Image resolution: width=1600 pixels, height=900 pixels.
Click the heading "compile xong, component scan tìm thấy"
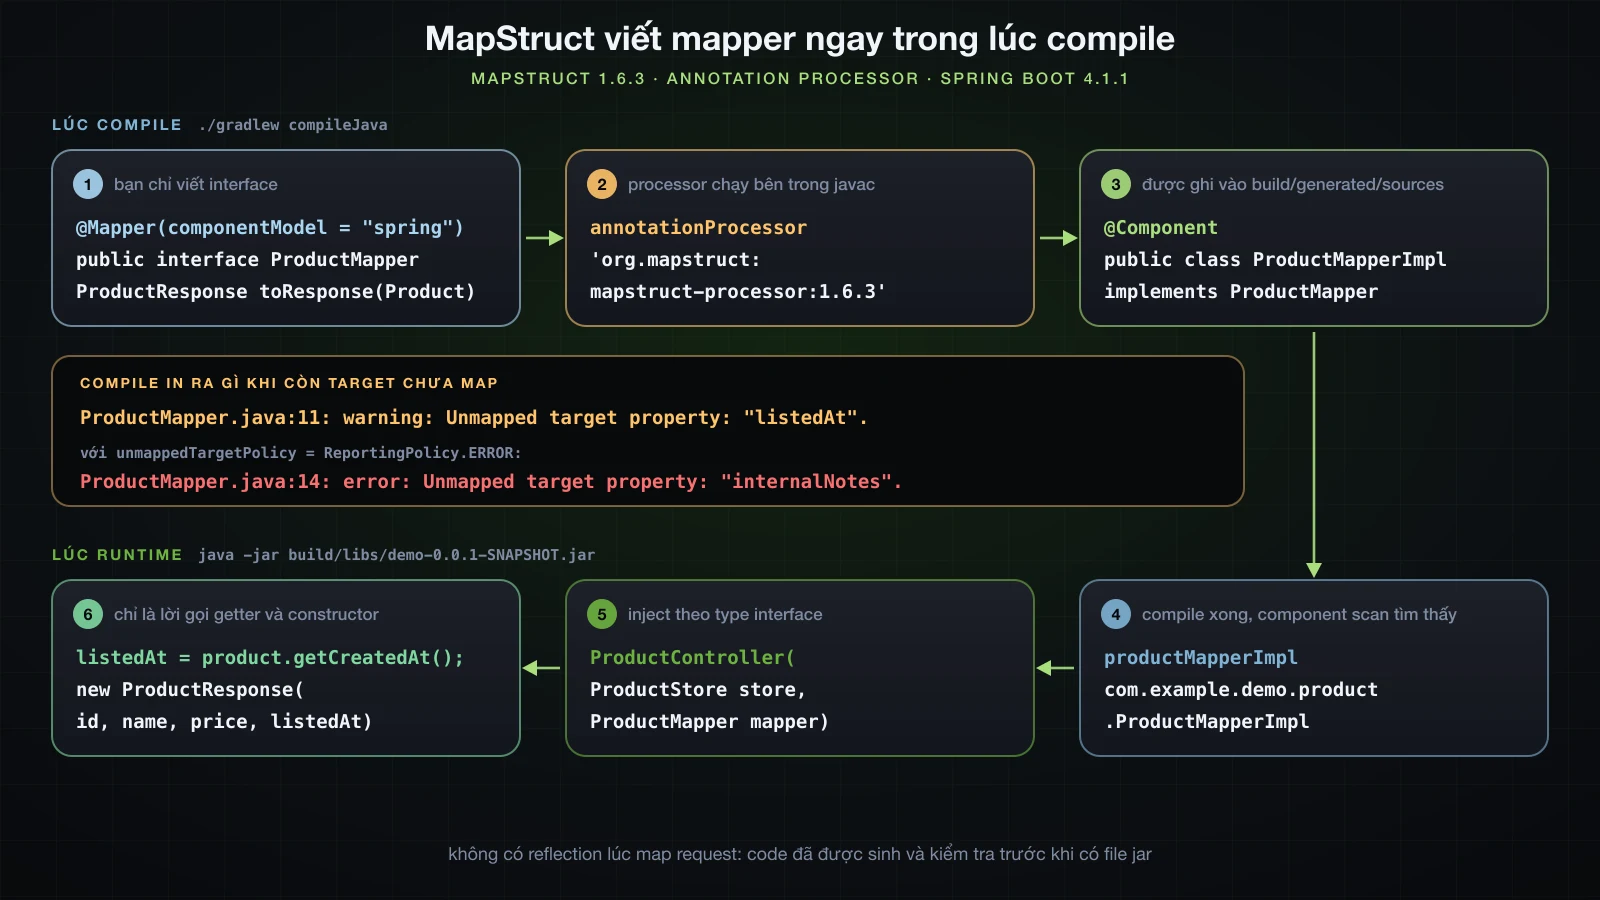(1299, 614)
